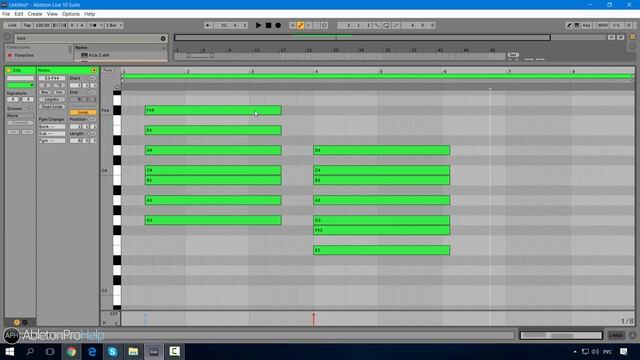
Task: Select the E3 note in piano roll
Action: [x=382, y=250]
